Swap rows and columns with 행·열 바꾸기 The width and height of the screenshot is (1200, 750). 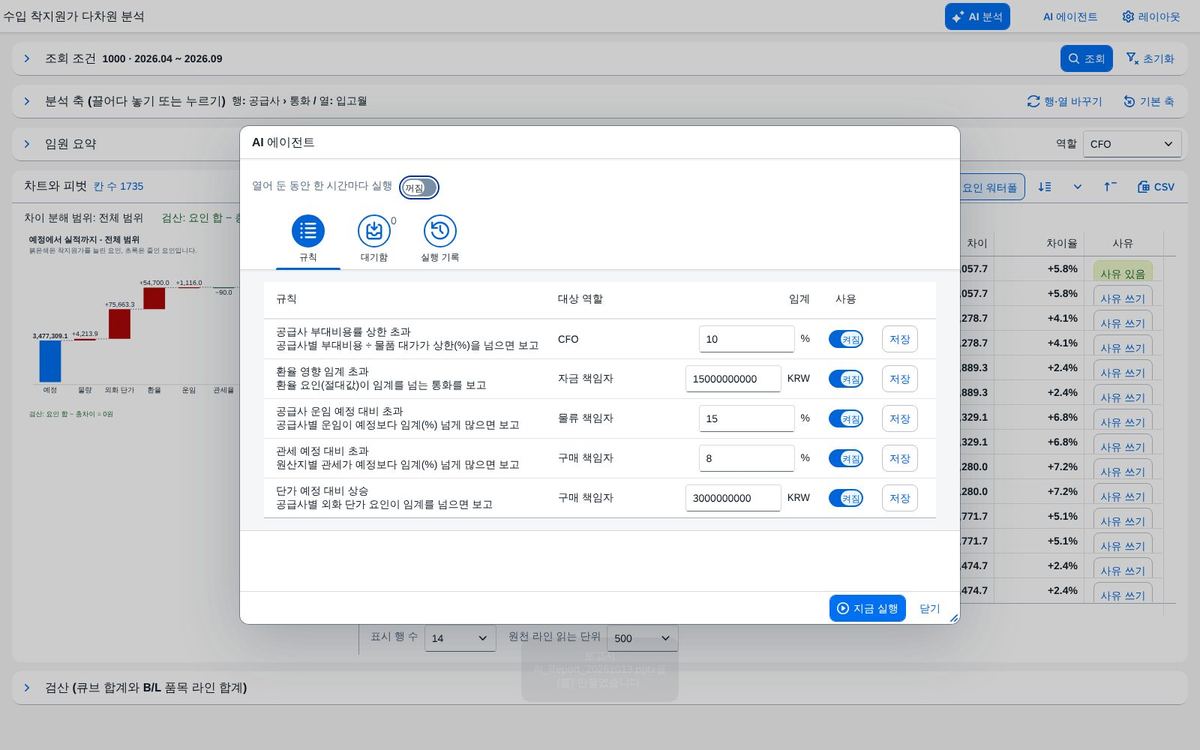pyautogui.click(x=1064, y=102)
